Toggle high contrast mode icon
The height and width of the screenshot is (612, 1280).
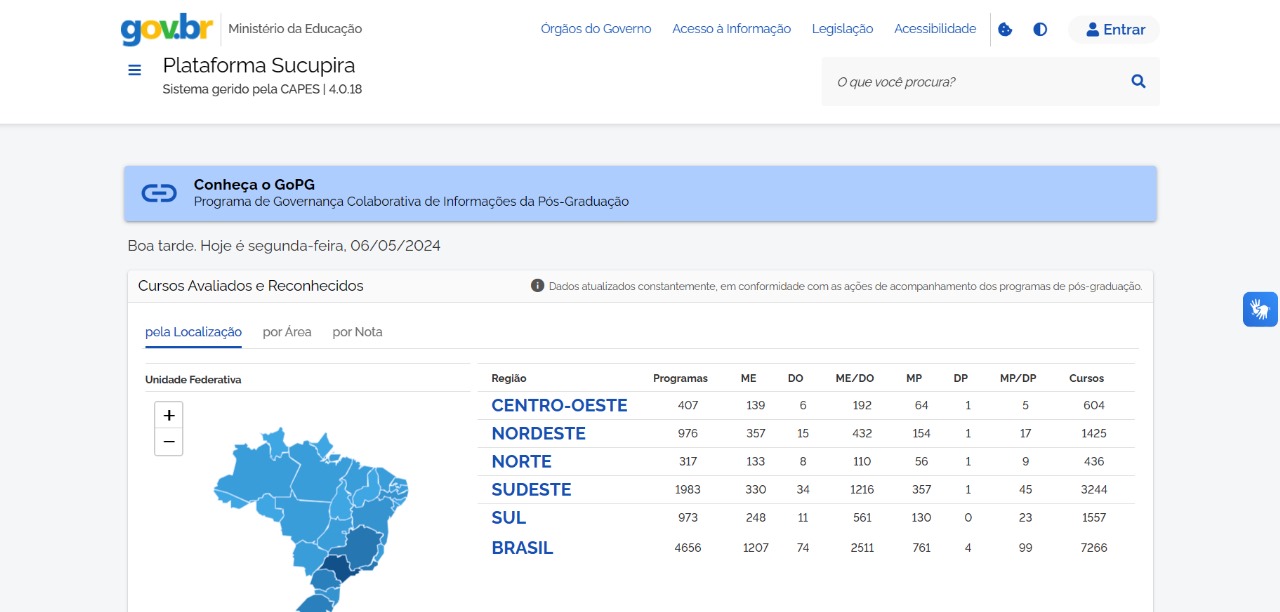(x=1040, y=29)
